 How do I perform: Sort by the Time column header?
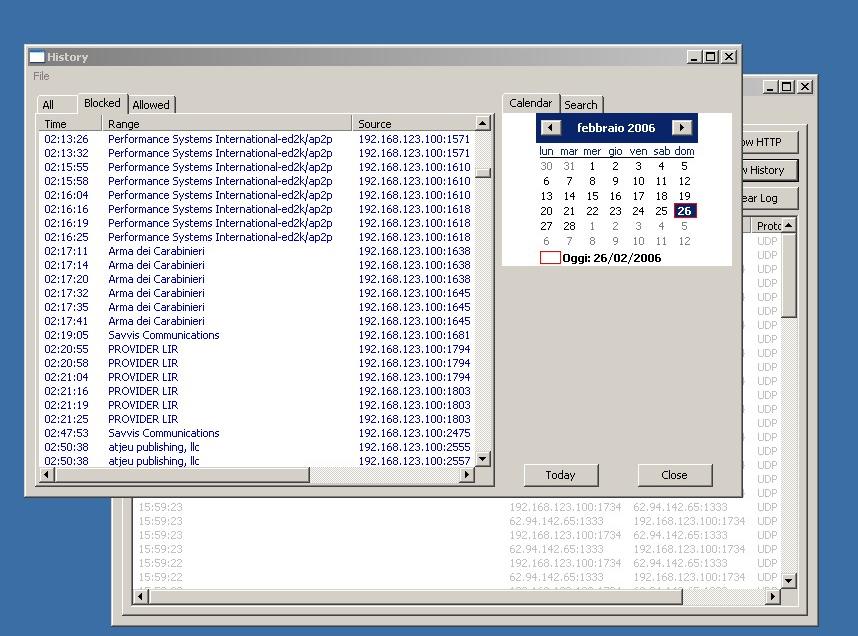pyautogui.click(x=56, y=124)
